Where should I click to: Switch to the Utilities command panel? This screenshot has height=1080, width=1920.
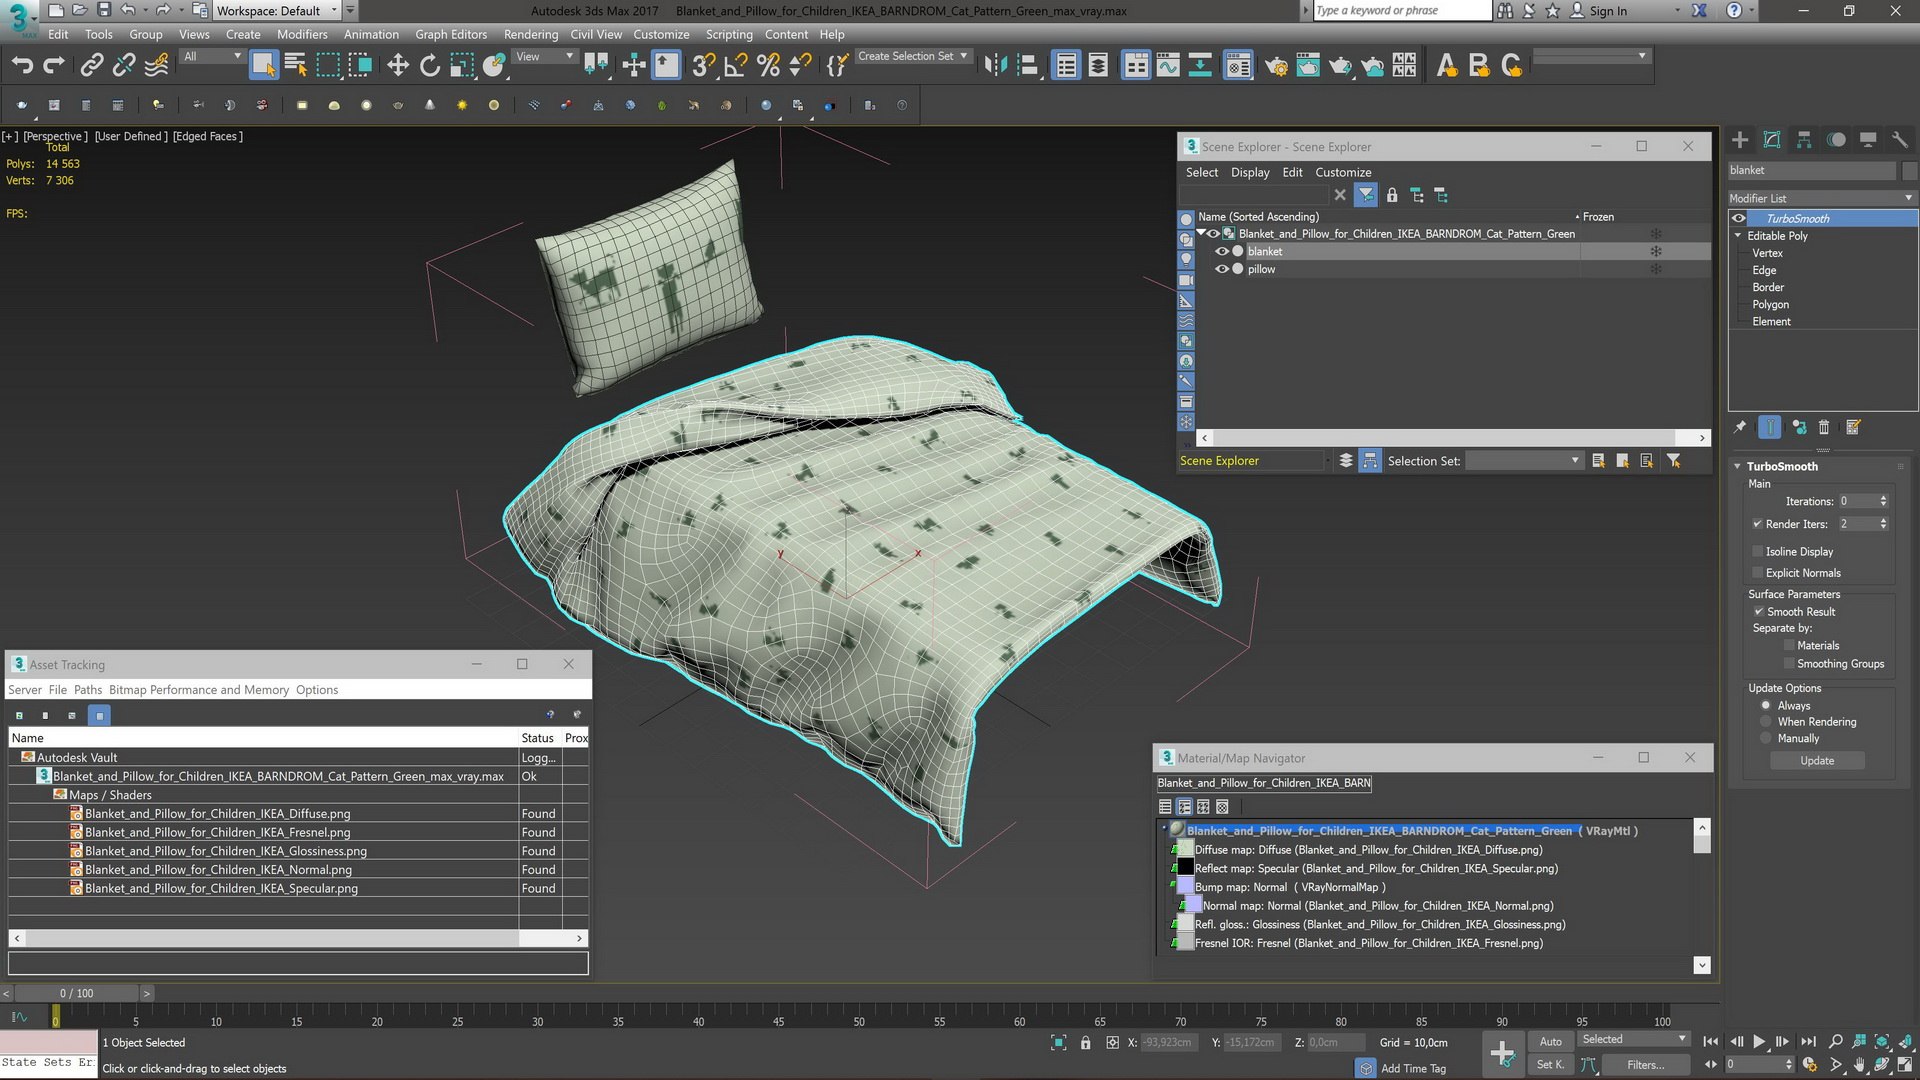[1900, 140]
